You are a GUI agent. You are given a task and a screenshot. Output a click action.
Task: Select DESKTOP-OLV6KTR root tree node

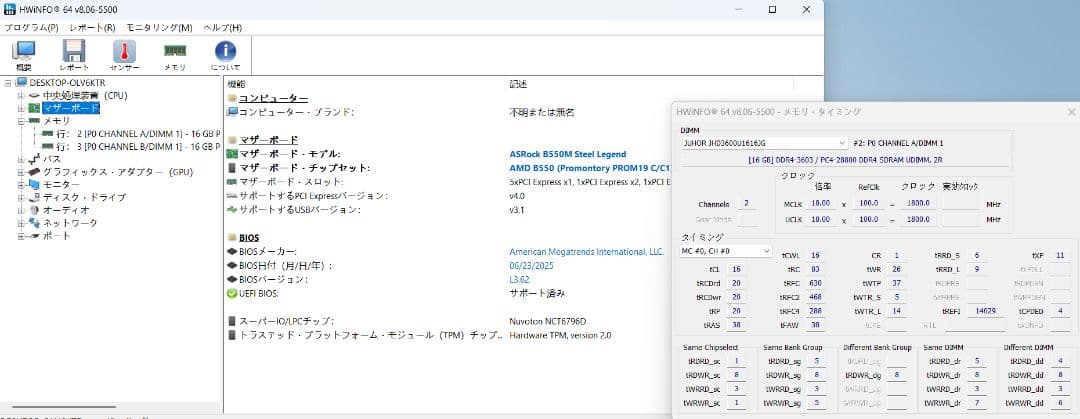pos(67,83)
